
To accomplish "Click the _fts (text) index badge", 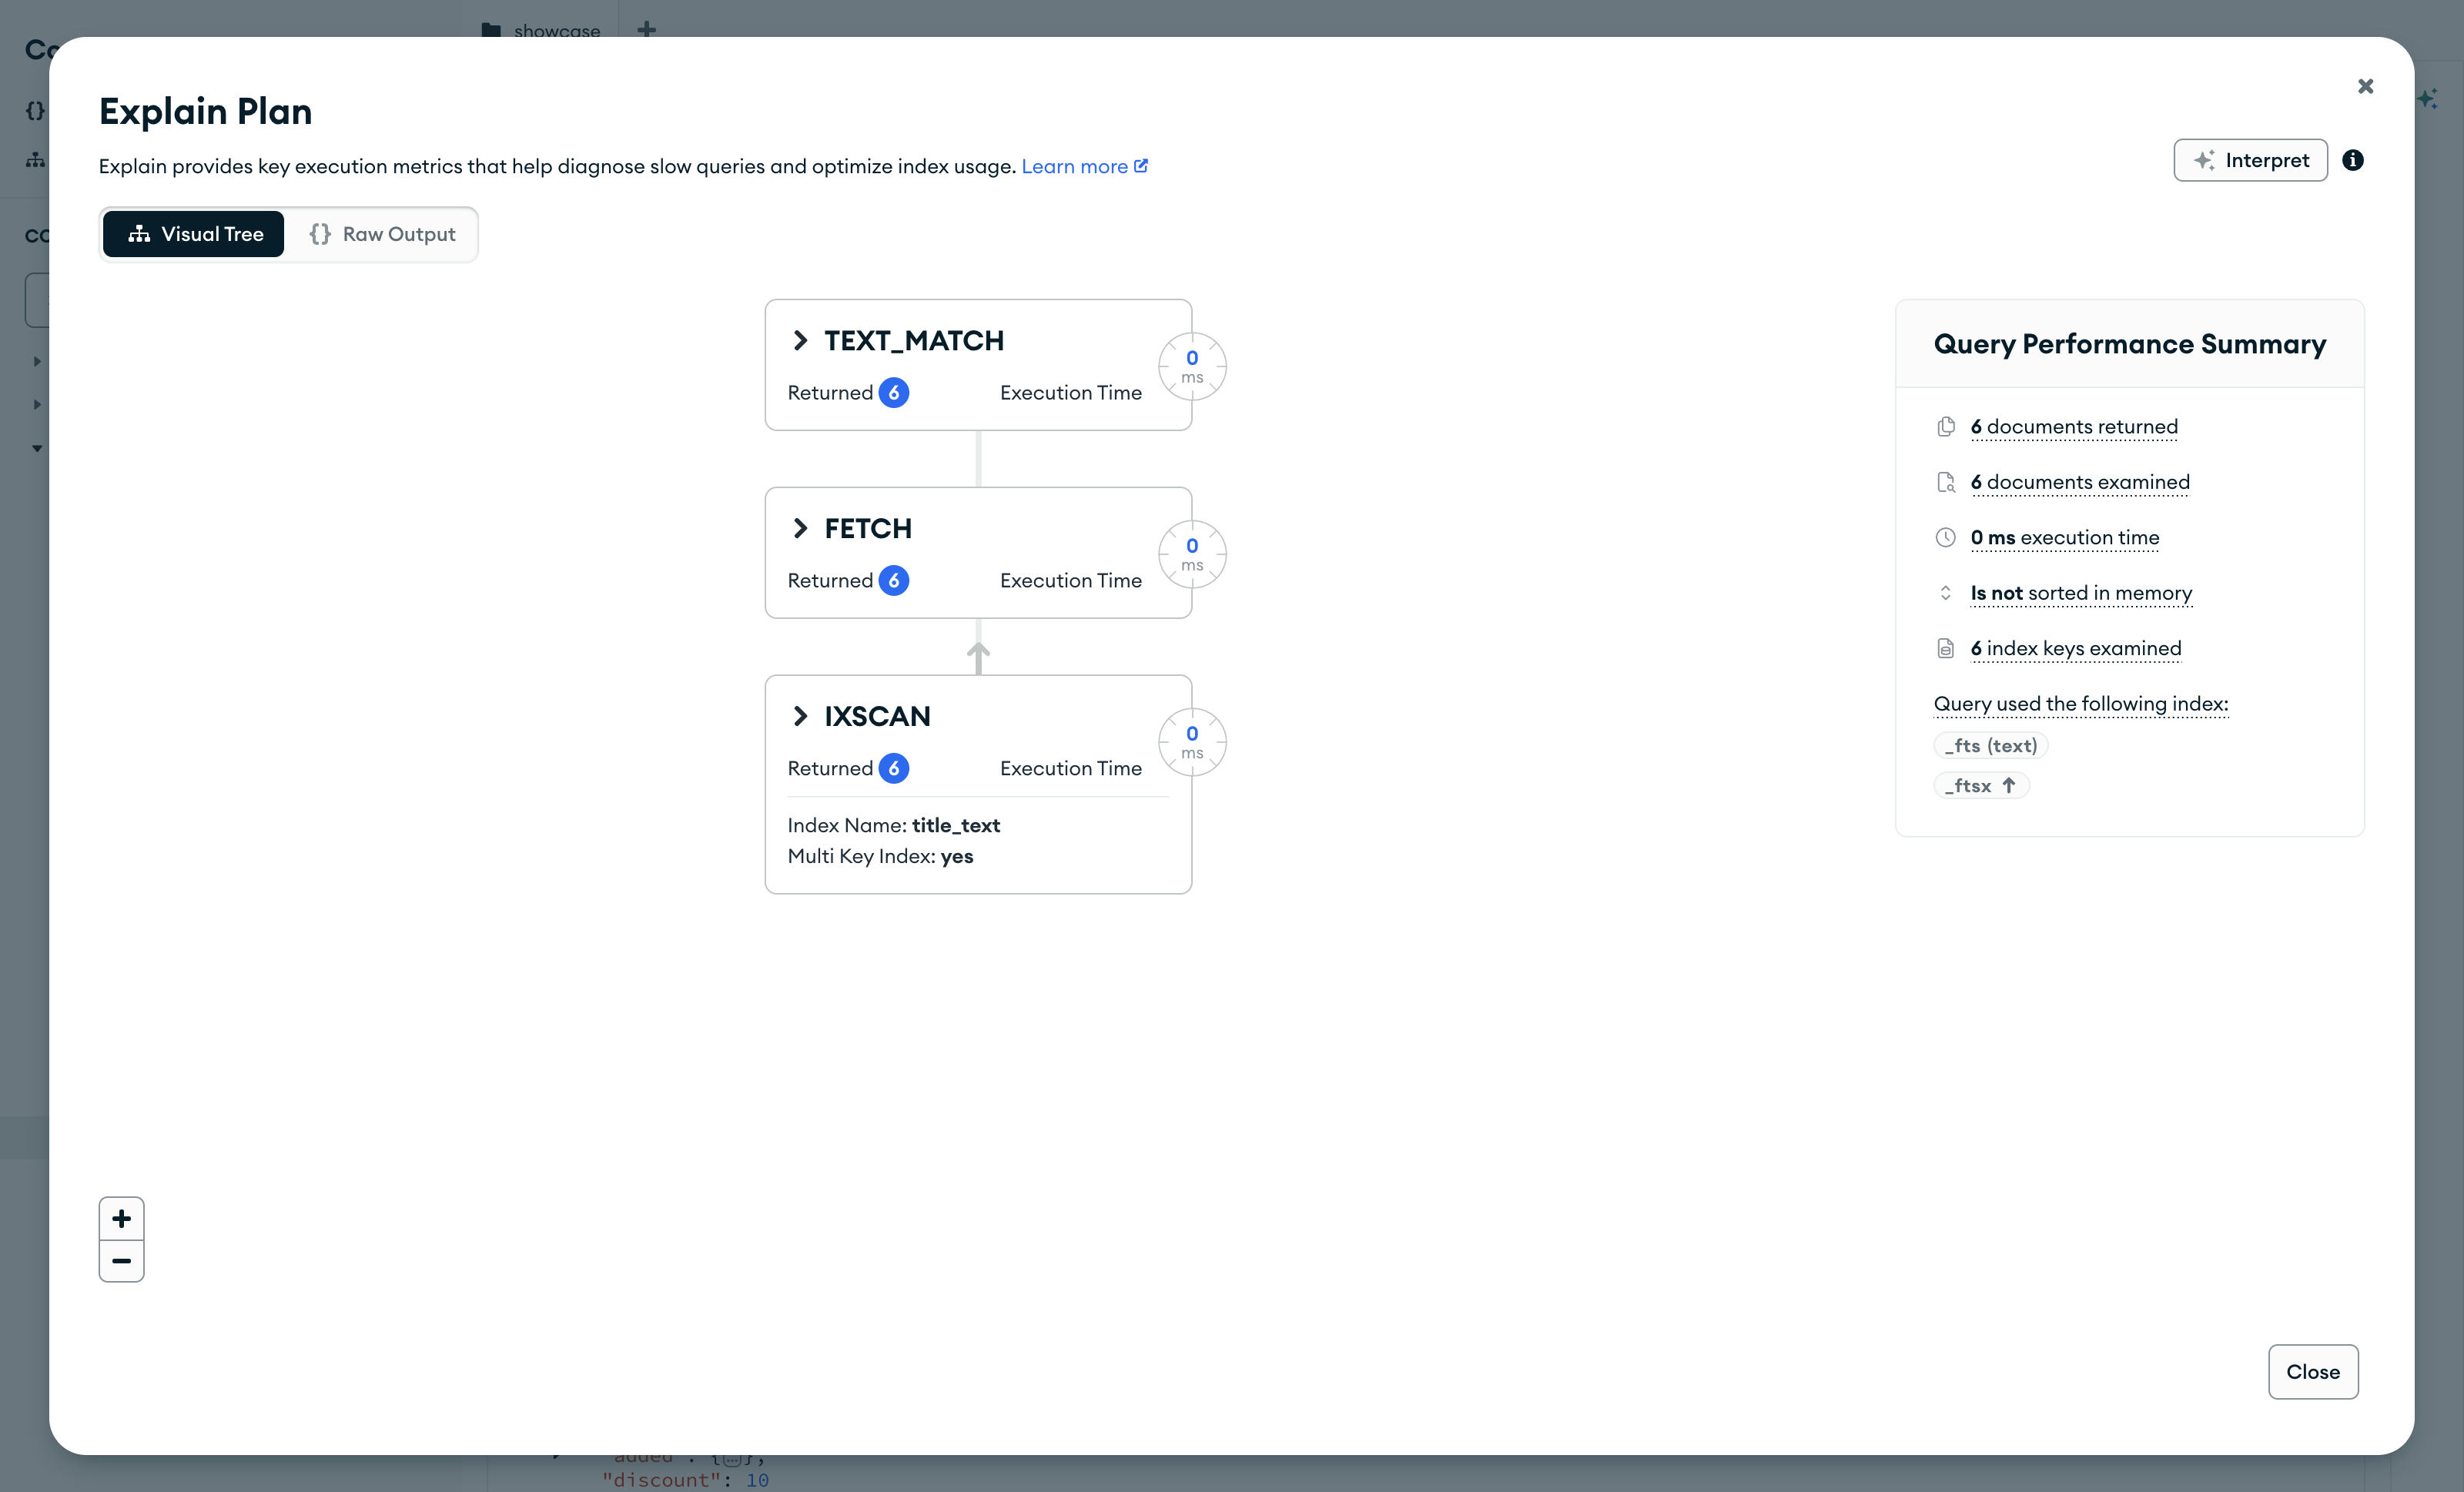I will click(1991, 746).
